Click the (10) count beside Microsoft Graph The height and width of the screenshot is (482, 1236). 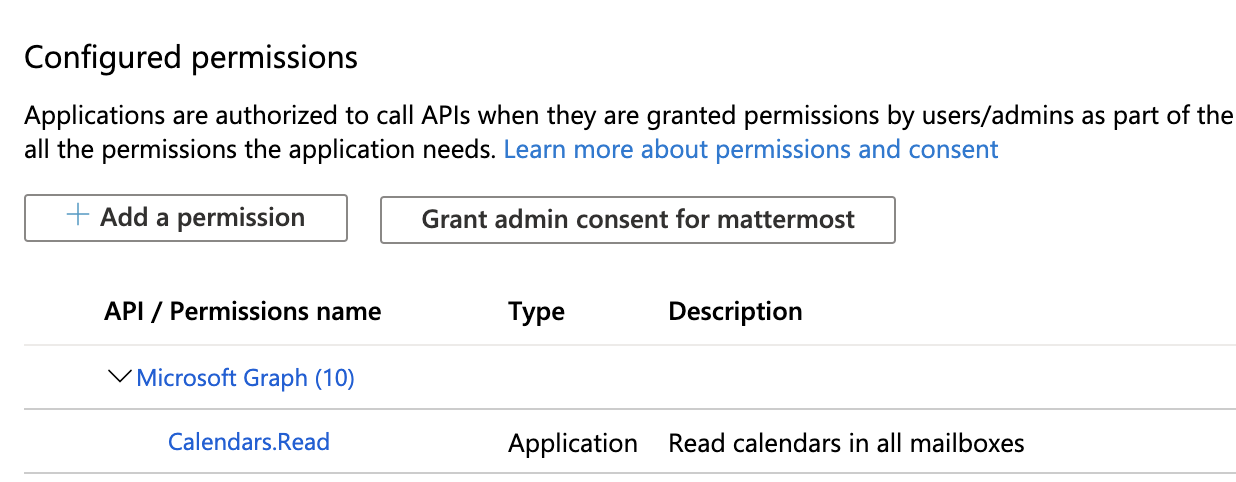tap(334, 378)
